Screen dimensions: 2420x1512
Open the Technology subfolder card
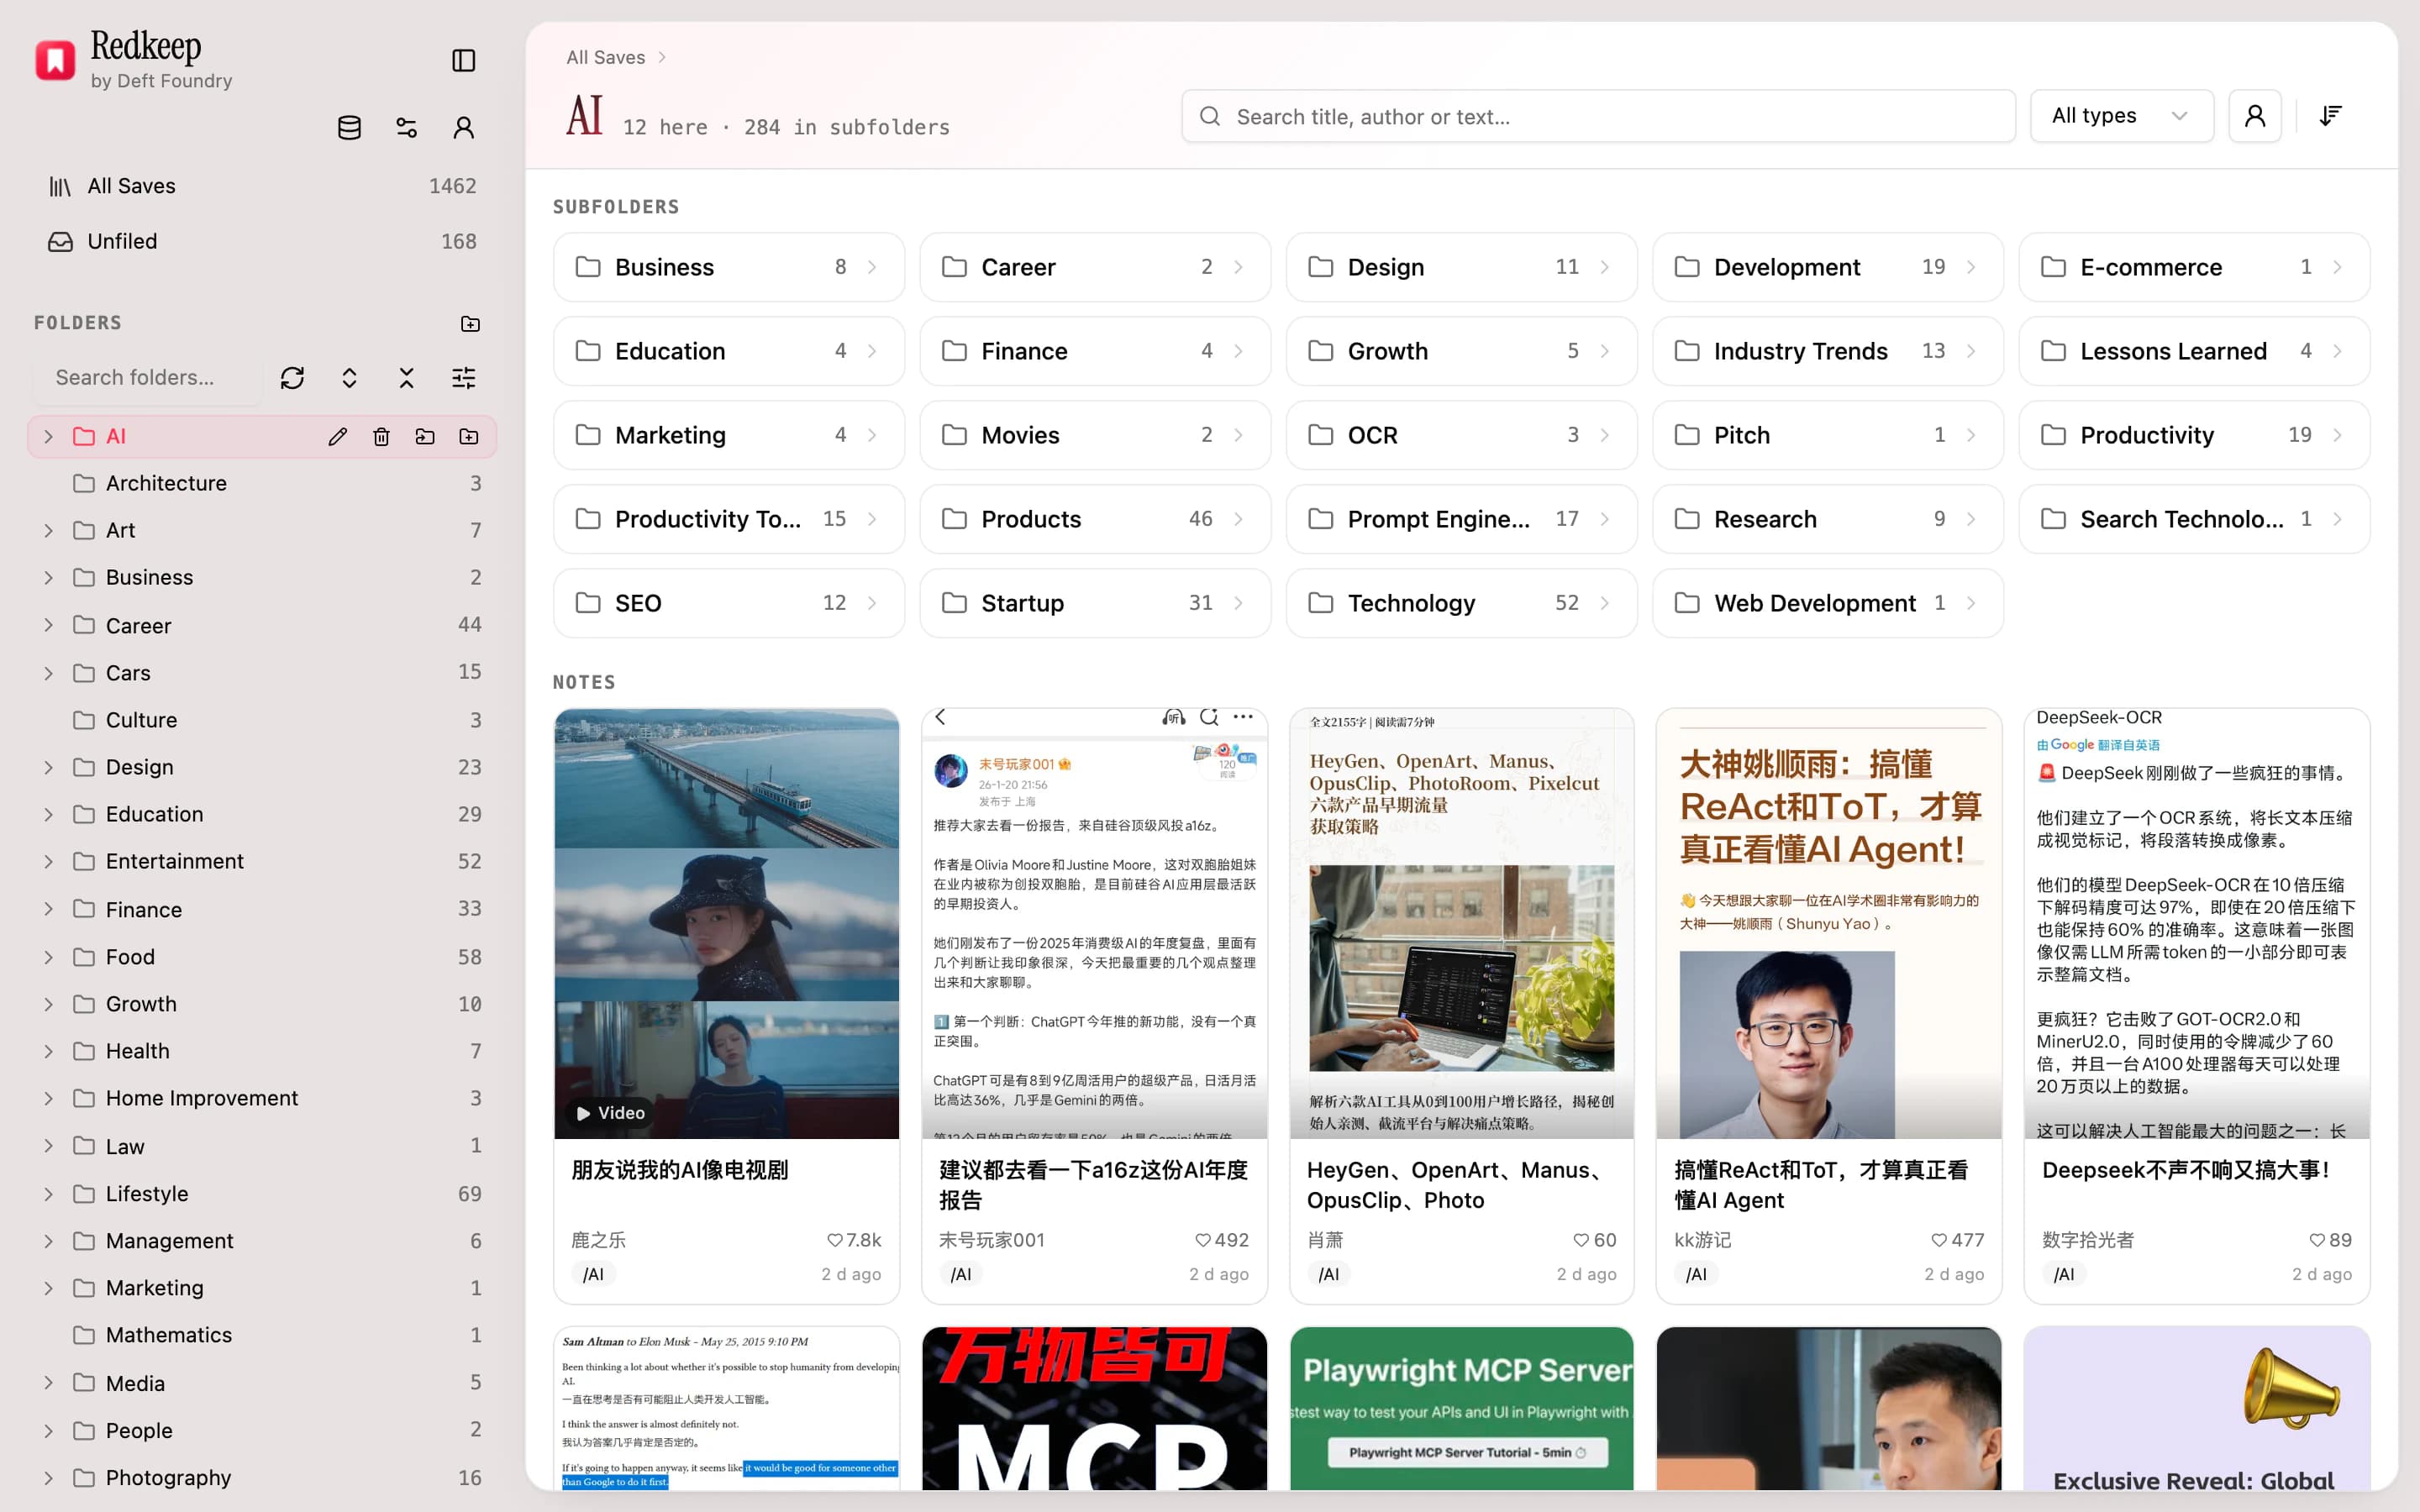(1461, 603)
